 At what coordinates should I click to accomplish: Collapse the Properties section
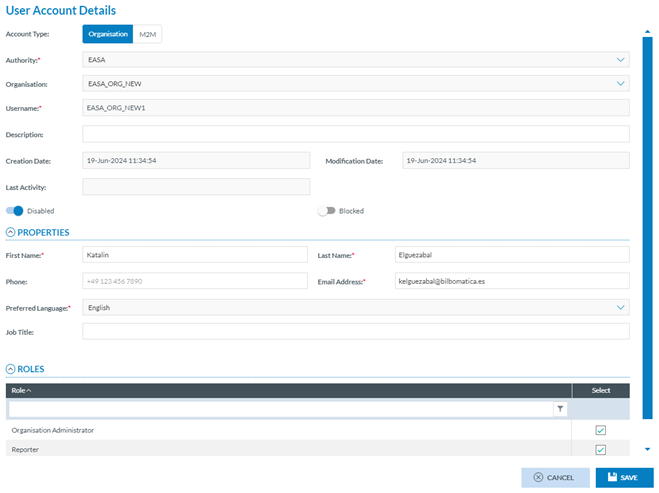click(x=11, y=233)
